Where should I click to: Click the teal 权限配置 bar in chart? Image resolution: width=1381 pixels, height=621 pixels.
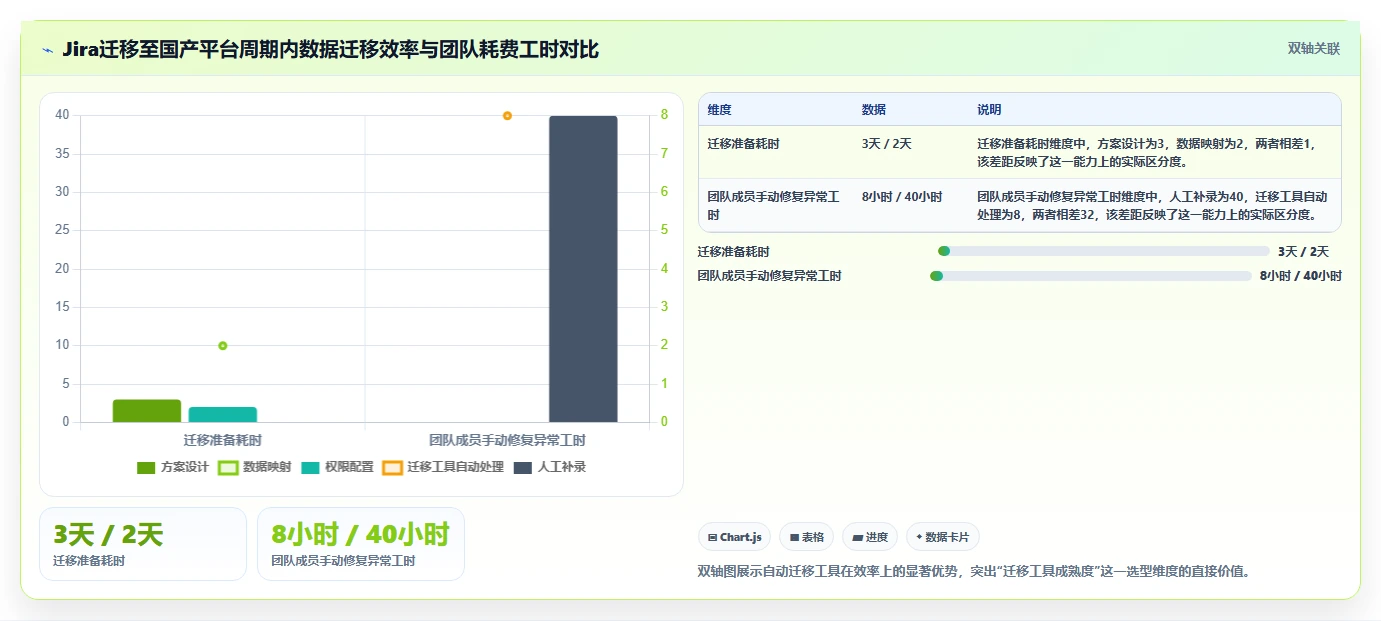coord(223,415)
